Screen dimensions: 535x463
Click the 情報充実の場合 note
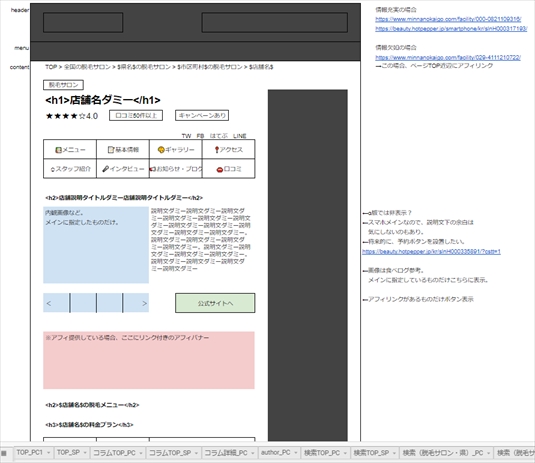coord(396,10)
